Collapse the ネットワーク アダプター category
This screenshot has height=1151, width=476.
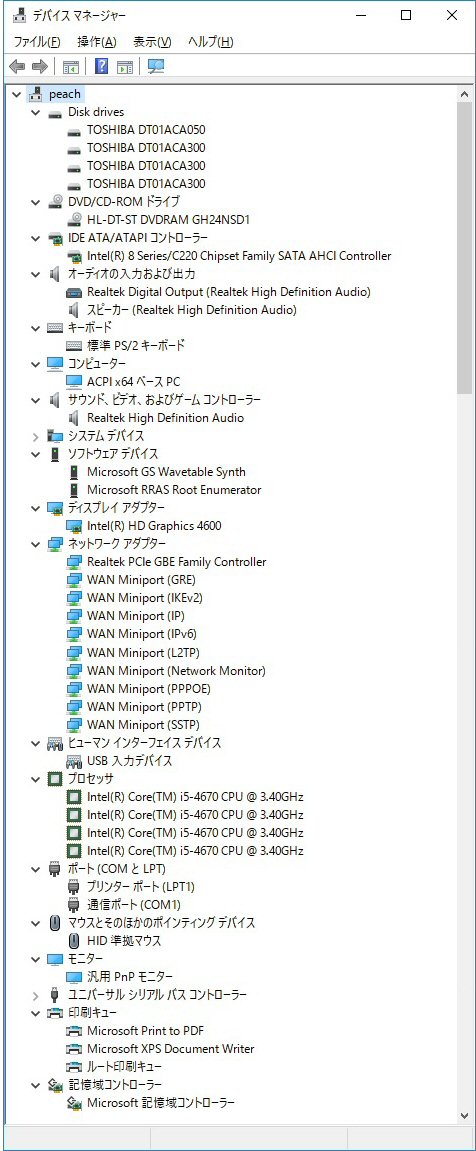tap(35, 544)
